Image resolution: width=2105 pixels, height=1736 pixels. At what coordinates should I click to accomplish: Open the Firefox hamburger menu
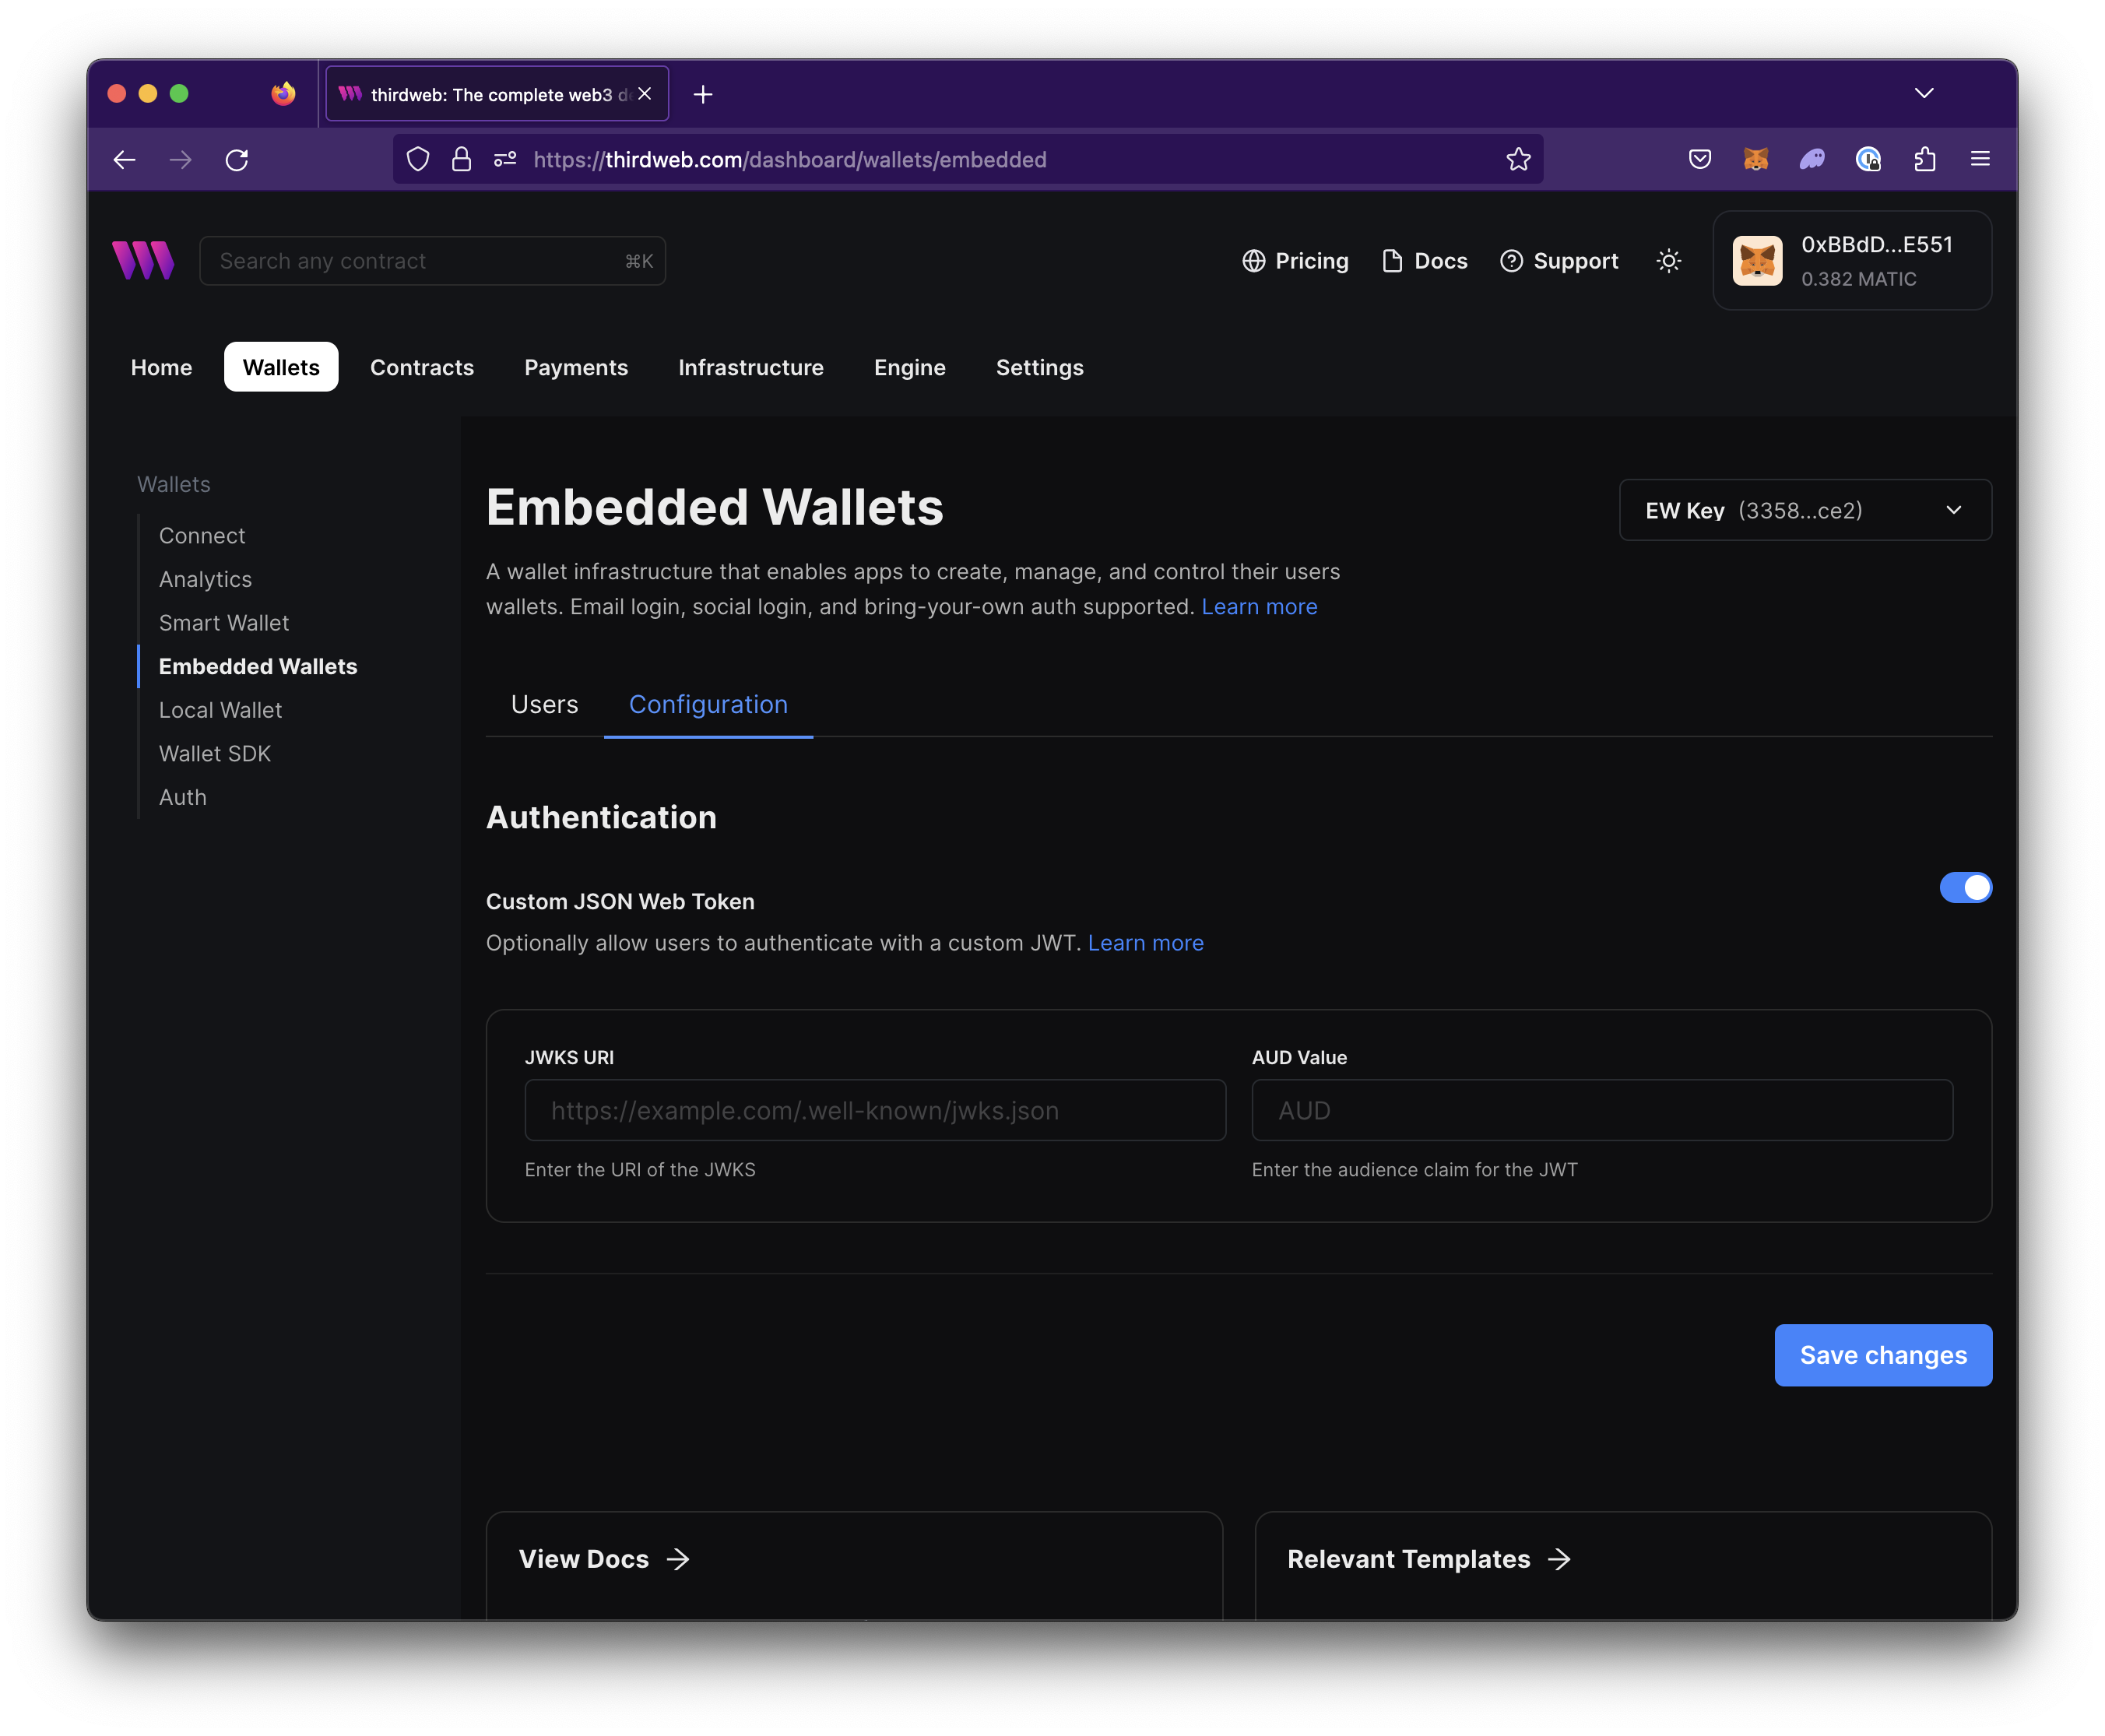[1980, 159]
